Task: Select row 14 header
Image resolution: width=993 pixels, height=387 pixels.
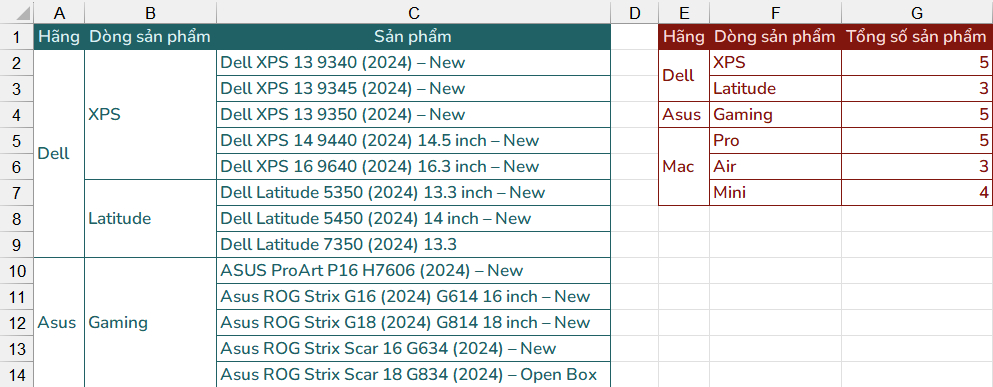Action: point(17,374)
